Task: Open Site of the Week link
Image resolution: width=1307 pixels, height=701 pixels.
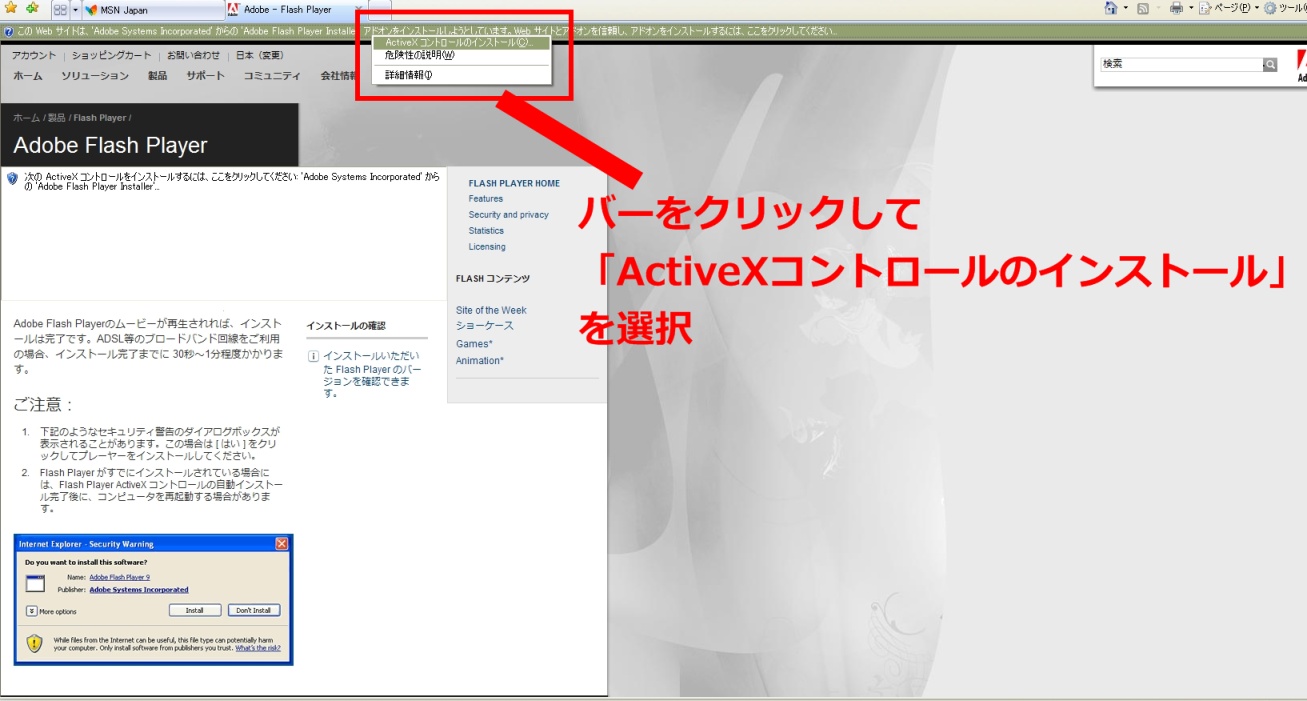Action: [x=491, y=310]
